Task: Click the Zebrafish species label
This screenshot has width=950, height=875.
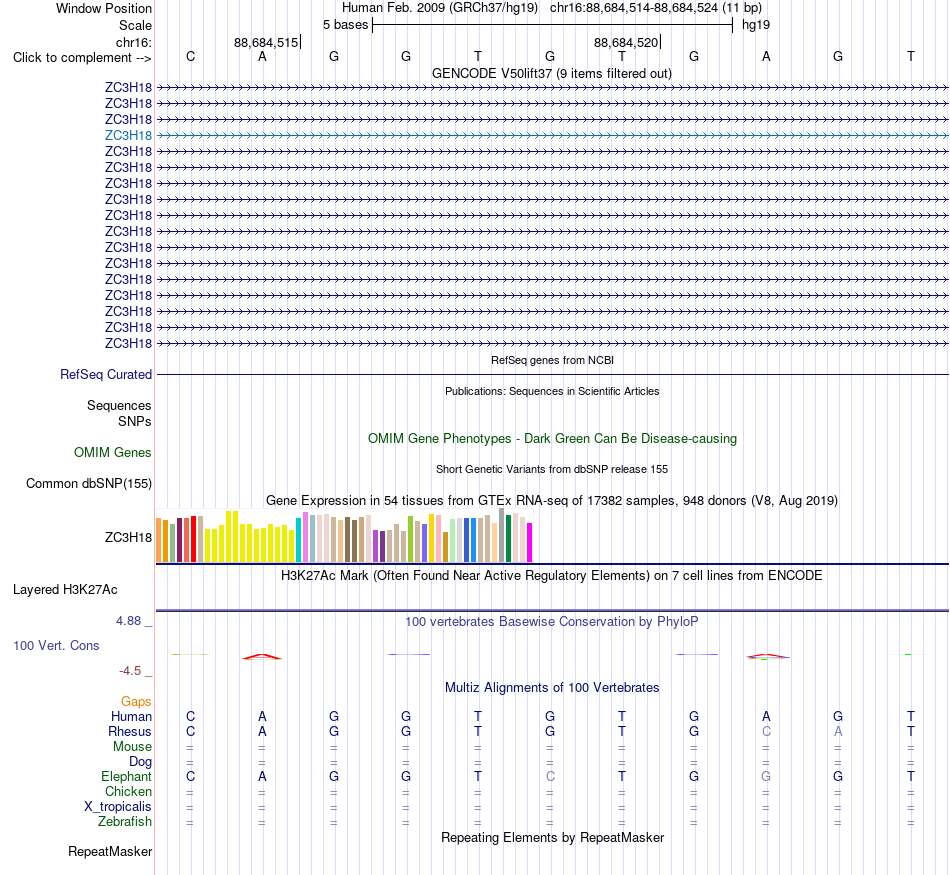Action: pyautogui.click(x=125, y=822)
